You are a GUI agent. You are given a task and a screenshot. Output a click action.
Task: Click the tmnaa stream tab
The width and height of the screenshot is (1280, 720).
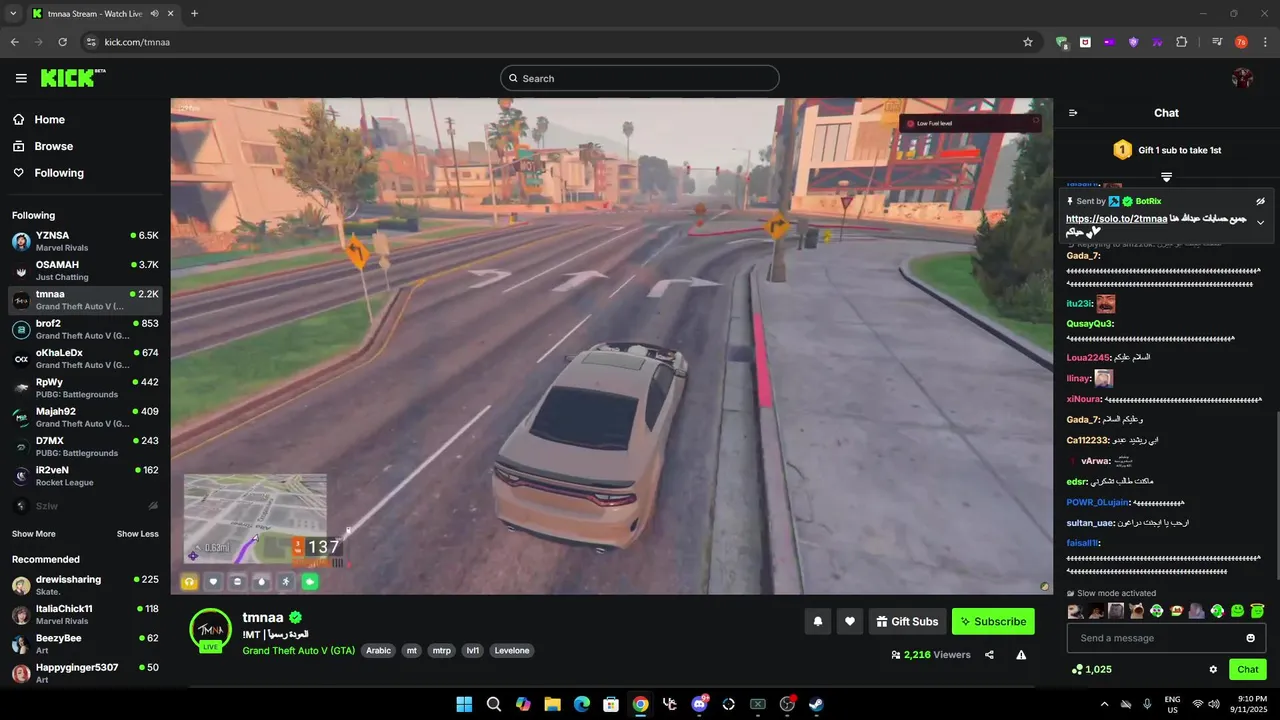click(102, 13)
